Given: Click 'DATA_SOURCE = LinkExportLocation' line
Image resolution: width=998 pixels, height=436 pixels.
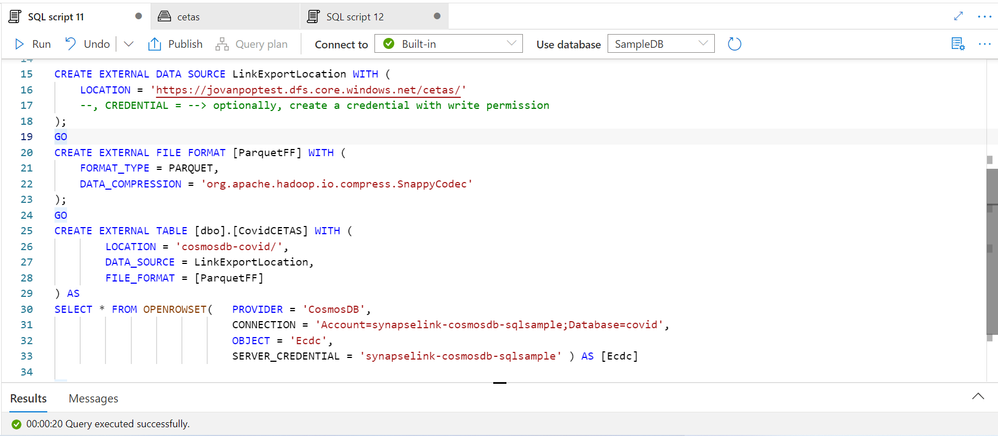Looking at the screenshot, I should tap(210, 262).
